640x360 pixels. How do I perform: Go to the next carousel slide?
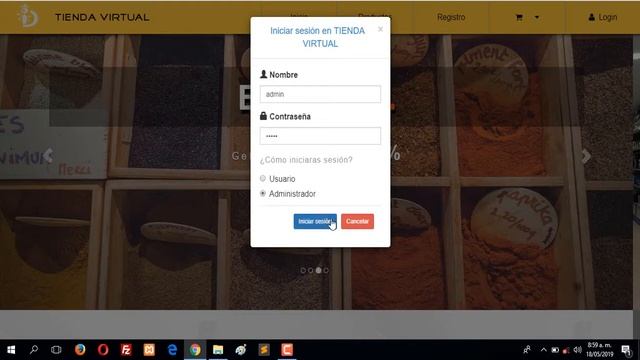point(586,156)
